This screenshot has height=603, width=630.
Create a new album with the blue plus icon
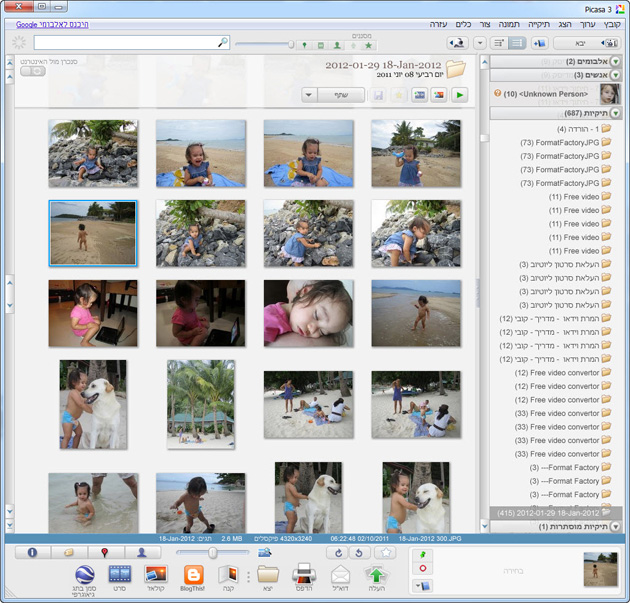(x=540, y=43)
